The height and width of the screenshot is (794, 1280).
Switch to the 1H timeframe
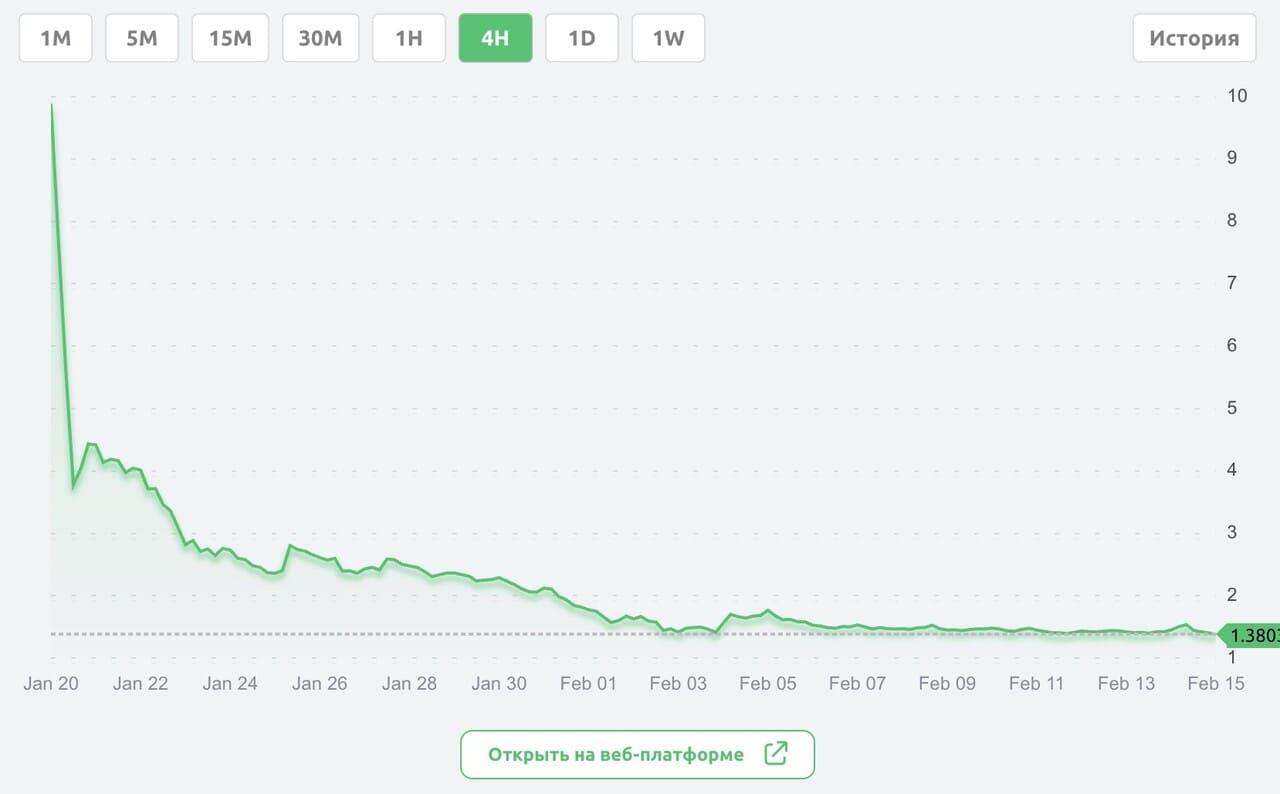(409, 38)
